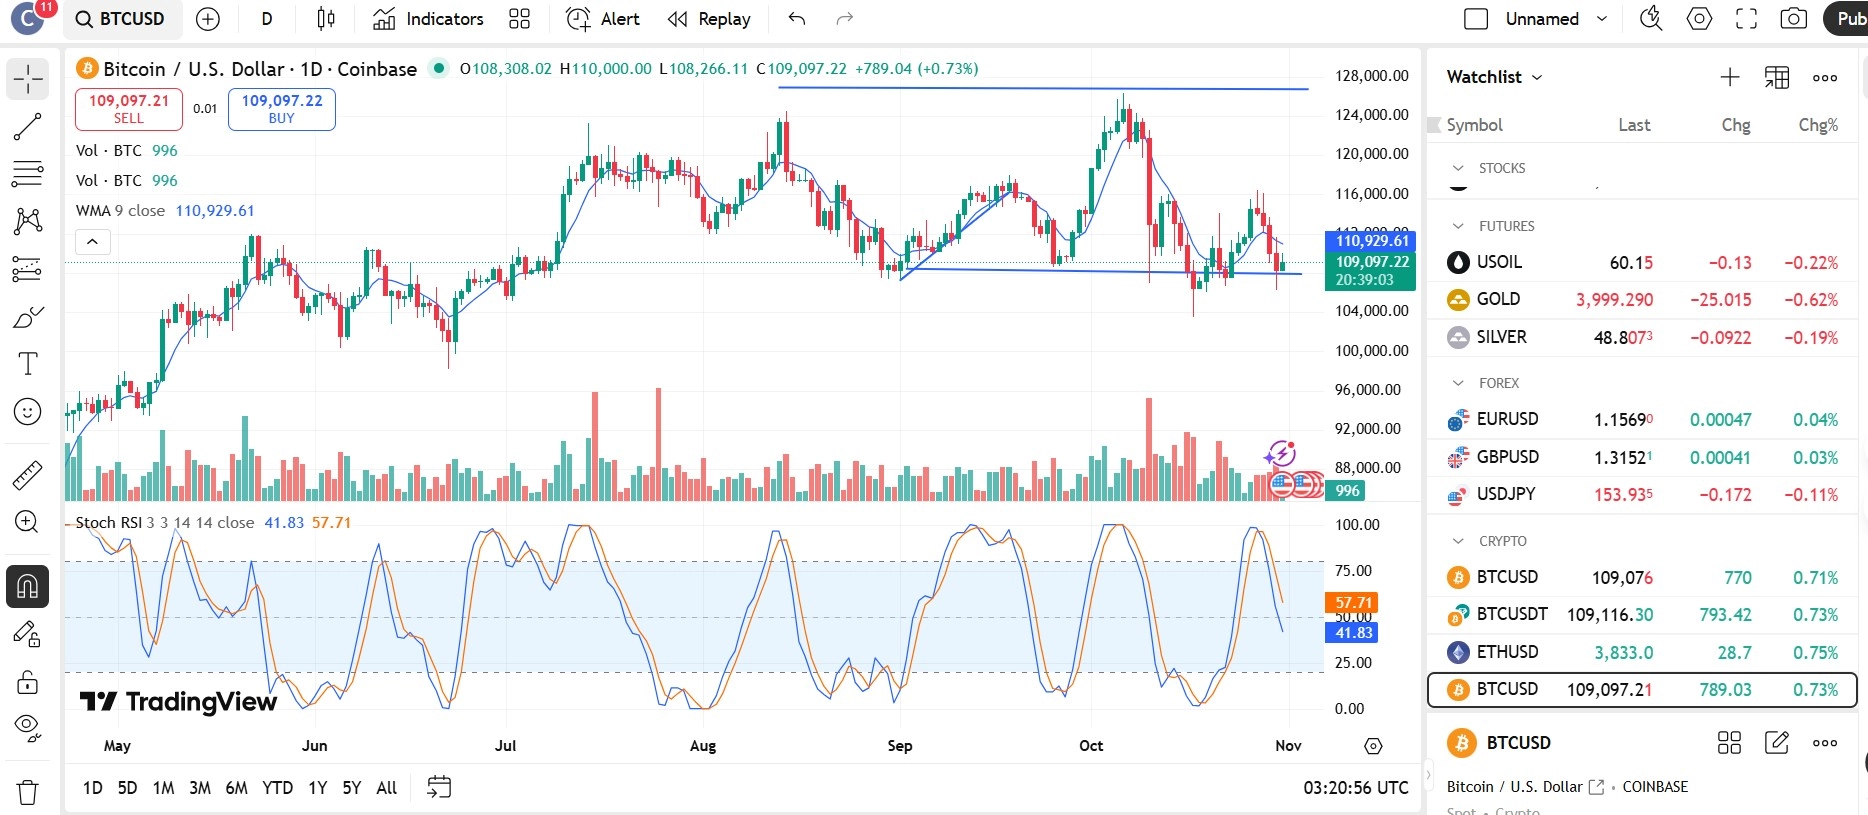Viewport: 1868px width, 815px height.
Task: Select the trend line drawing tool
Action: pyautogui.click(x=27, y=126)
